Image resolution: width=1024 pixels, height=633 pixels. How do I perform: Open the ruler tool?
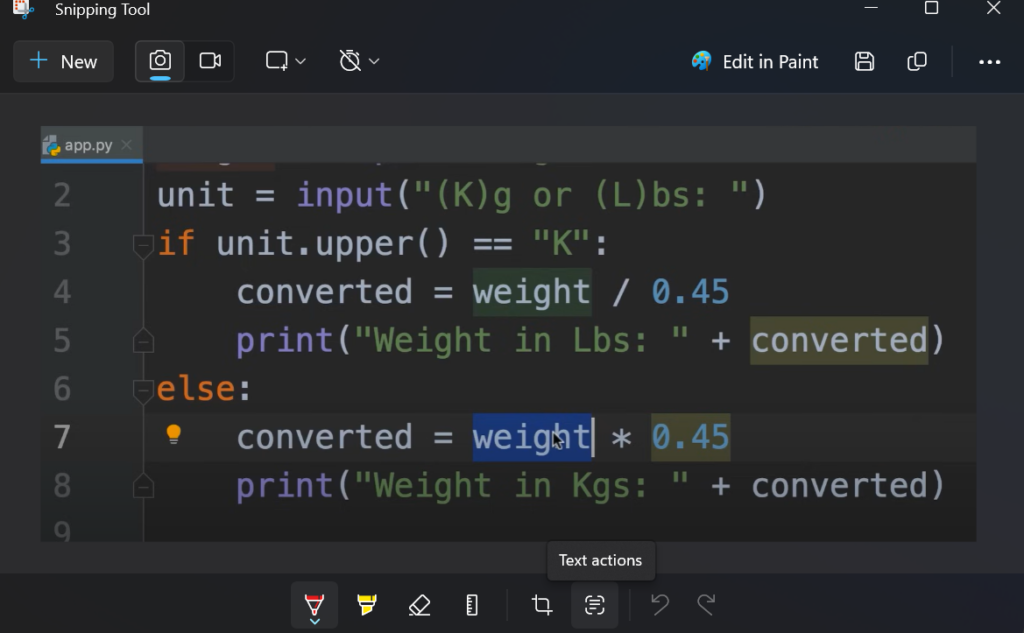click(x=472, y=605)
